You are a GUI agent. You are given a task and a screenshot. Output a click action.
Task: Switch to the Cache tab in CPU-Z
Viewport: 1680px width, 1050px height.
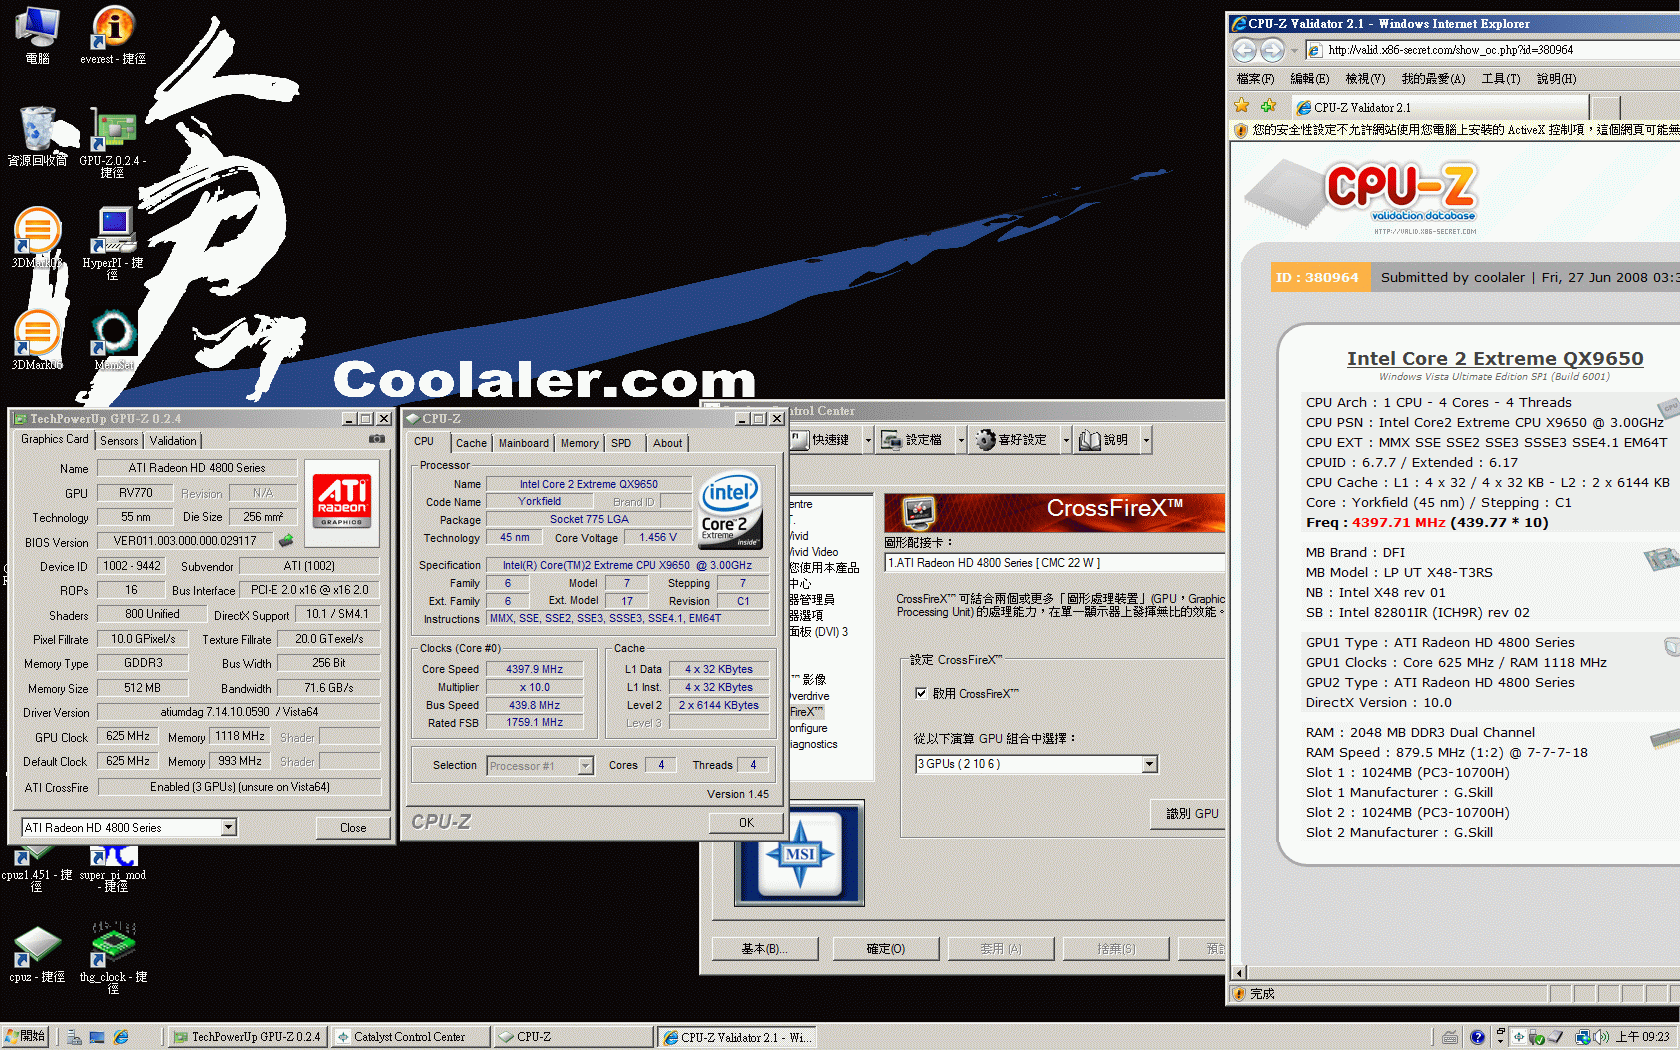click(x=471, y=443)
